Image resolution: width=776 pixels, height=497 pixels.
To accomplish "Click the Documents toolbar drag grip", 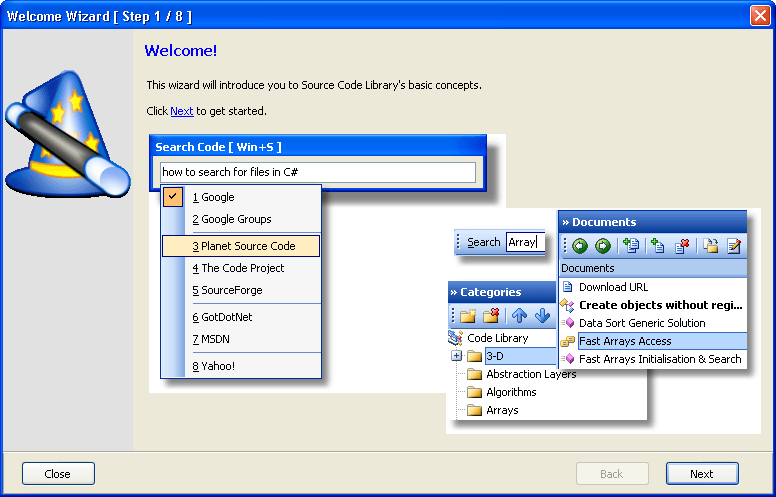I will click(x=565, y=246).
